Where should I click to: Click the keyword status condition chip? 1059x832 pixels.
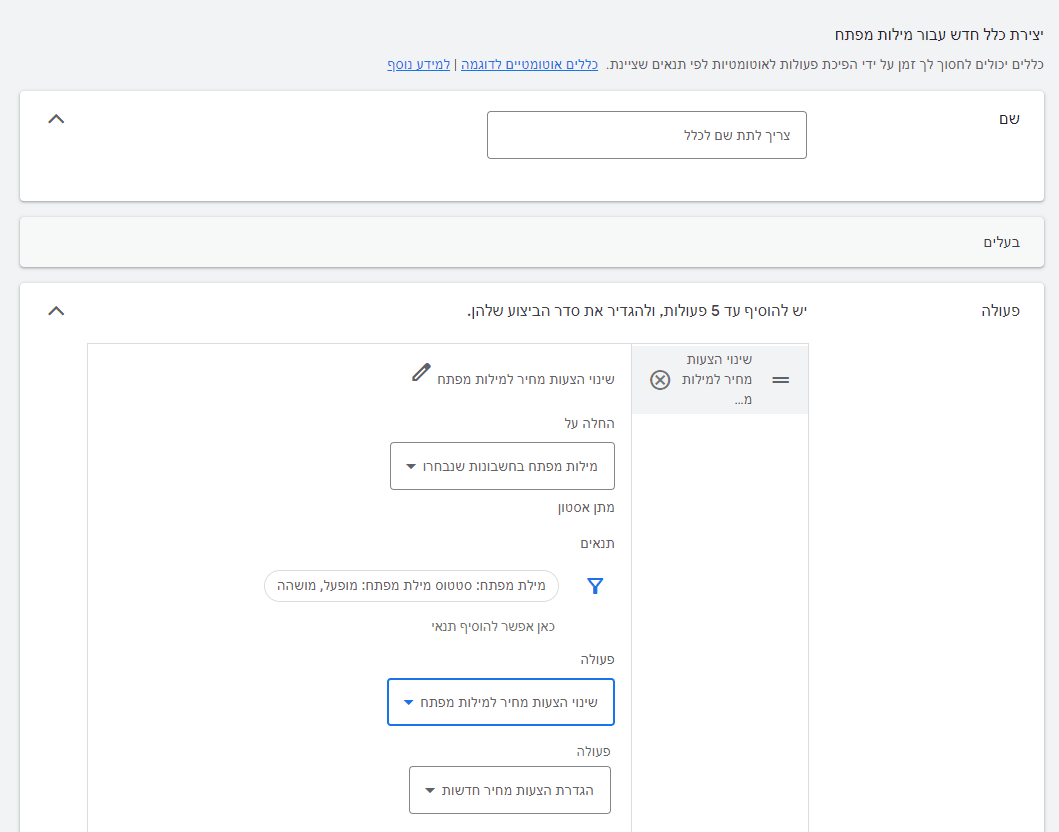point(411,586)
